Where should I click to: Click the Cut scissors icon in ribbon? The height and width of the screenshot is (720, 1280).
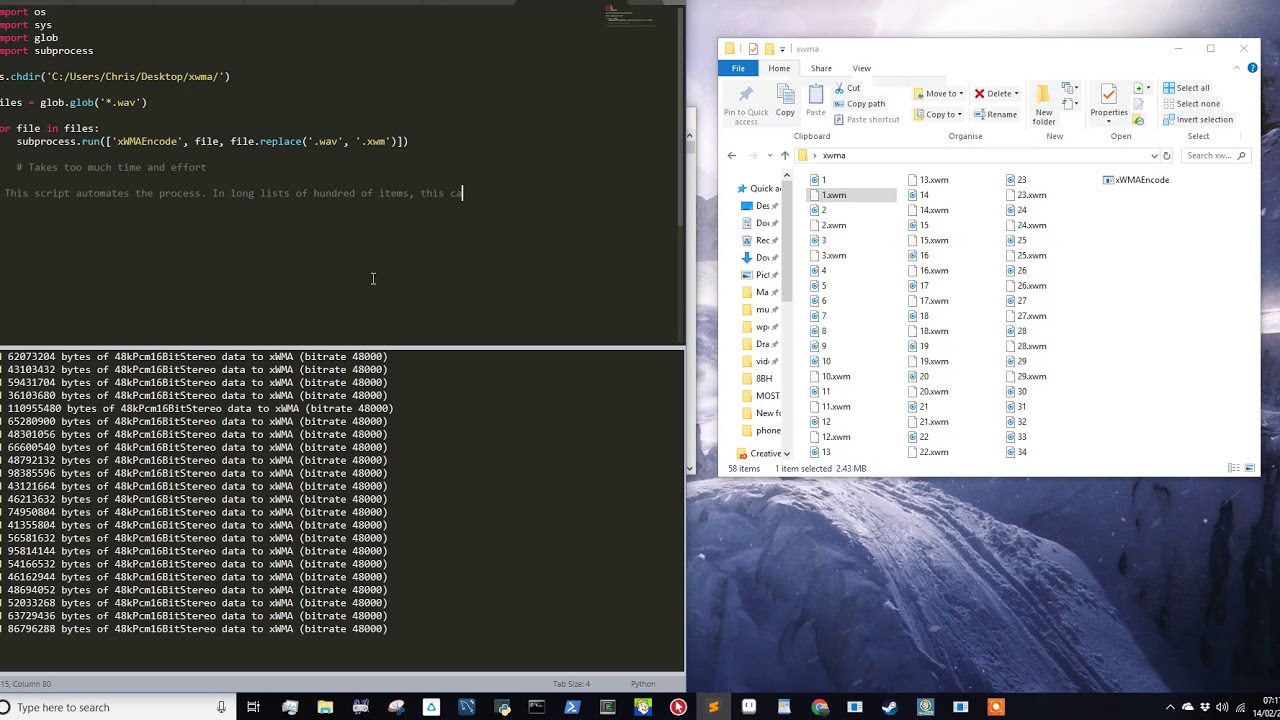pyautogui.click(x=839, y=88)
